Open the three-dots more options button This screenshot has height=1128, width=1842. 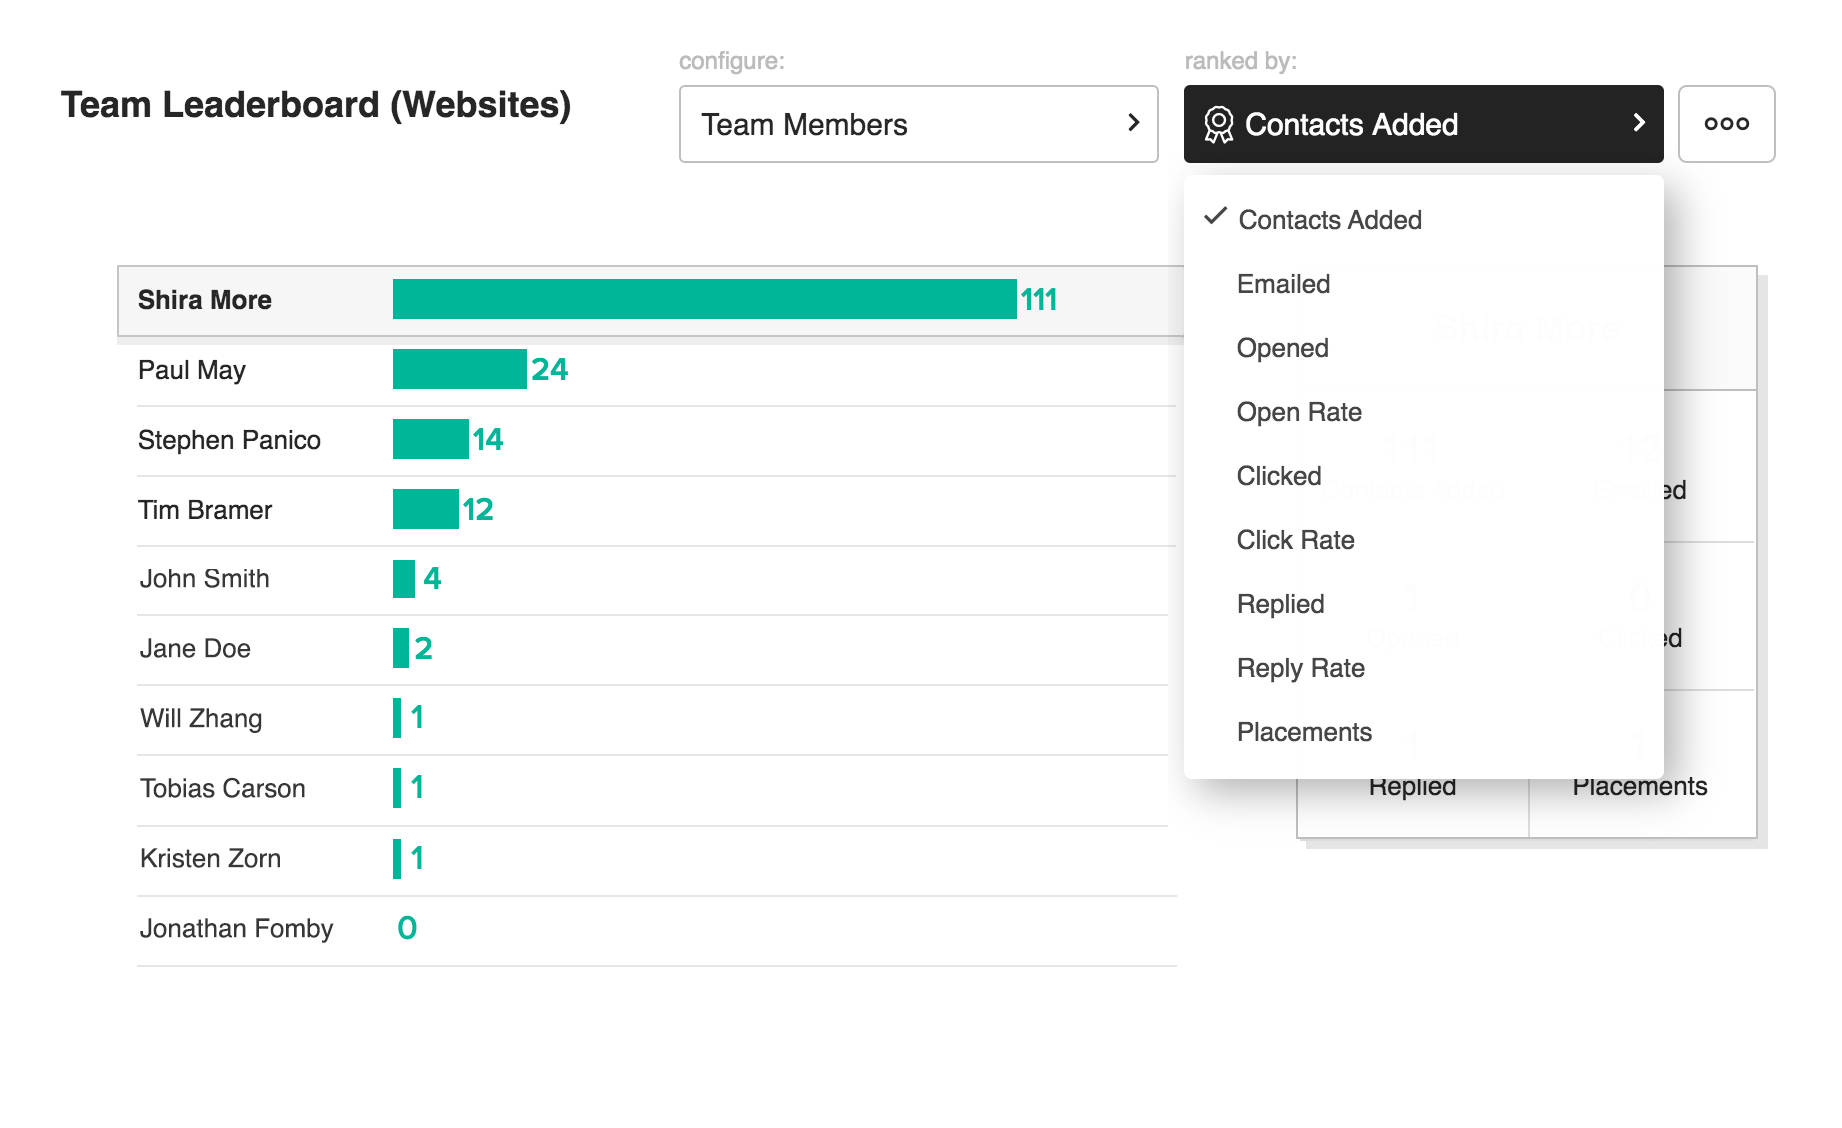click(1726, 124)
